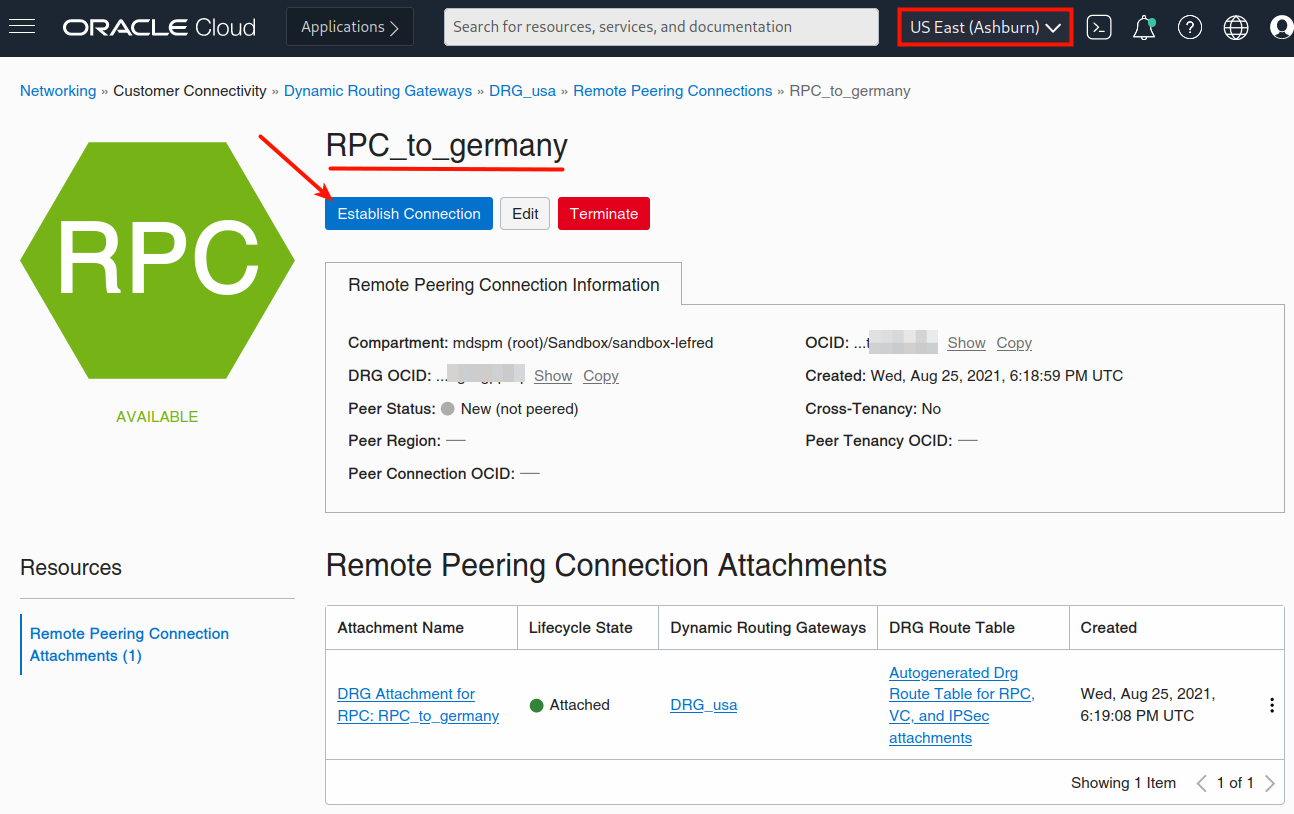This screenshot has height=814, width=1294.
Task: Click the Resources sidebar heading
Action: click(x=71, y=568)
